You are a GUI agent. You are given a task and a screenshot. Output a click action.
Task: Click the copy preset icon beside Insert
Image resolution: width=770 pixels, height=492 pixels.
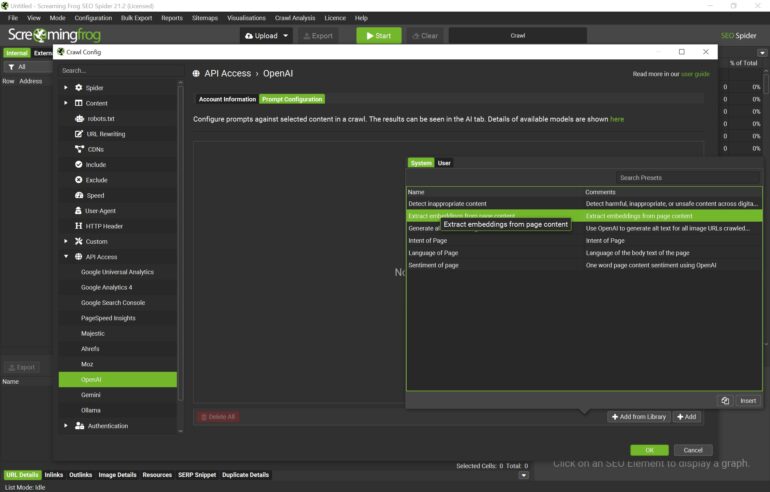[725, 401]
